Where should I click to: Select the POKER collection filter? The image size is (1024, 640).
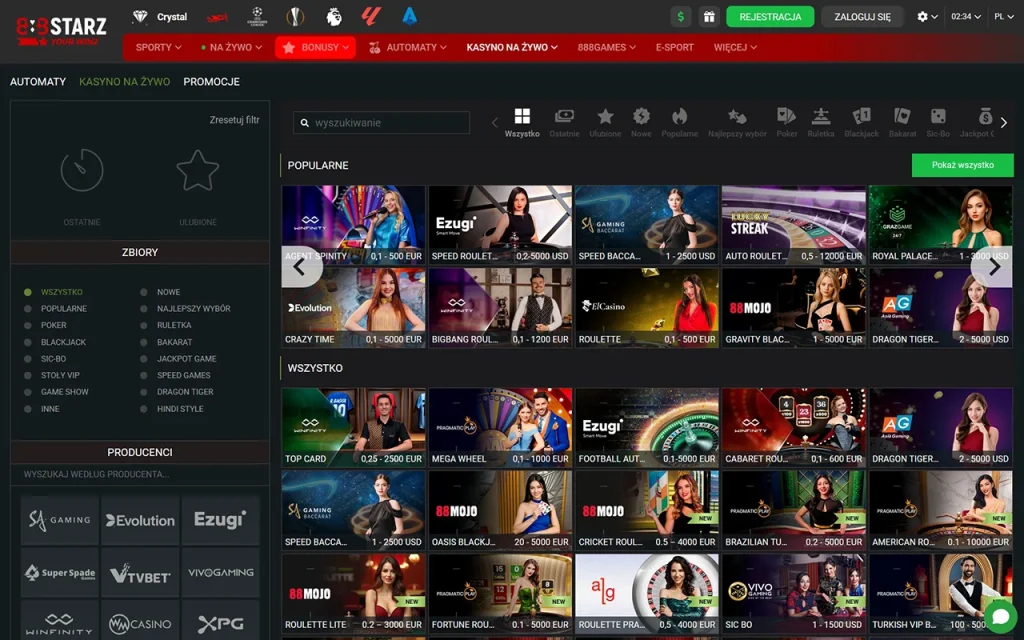45,325
